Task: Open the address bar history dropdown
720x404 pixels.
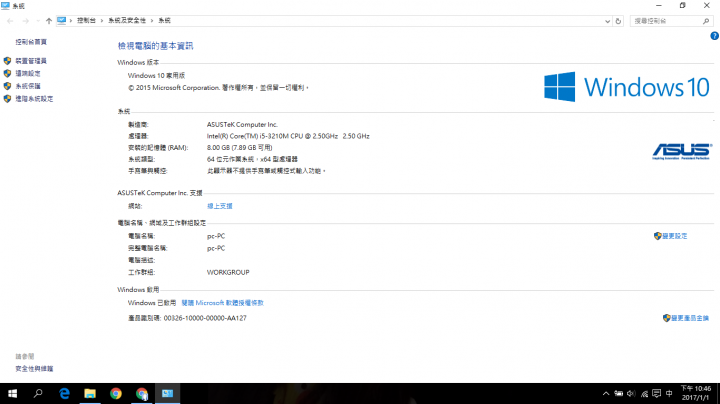Action: tap(607, 21)
